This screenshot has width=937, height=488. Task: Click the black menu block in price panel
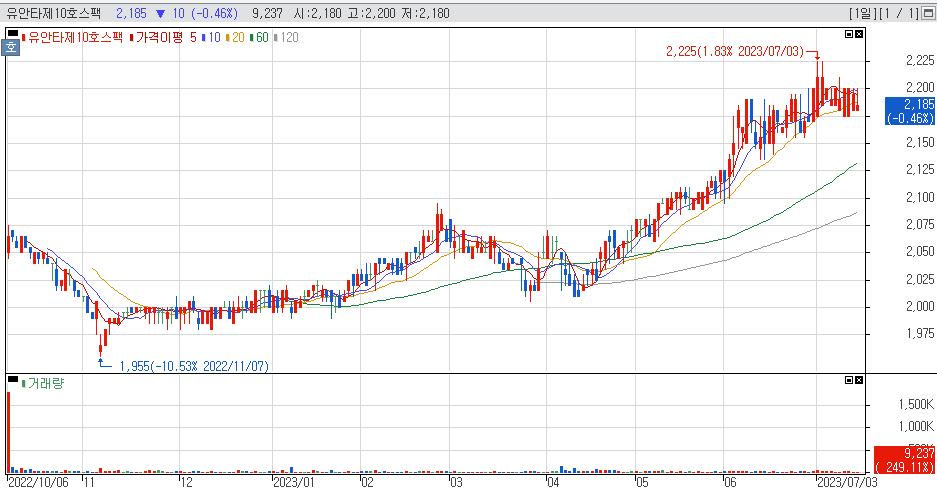pyautogui.click(x=13, y=32)
